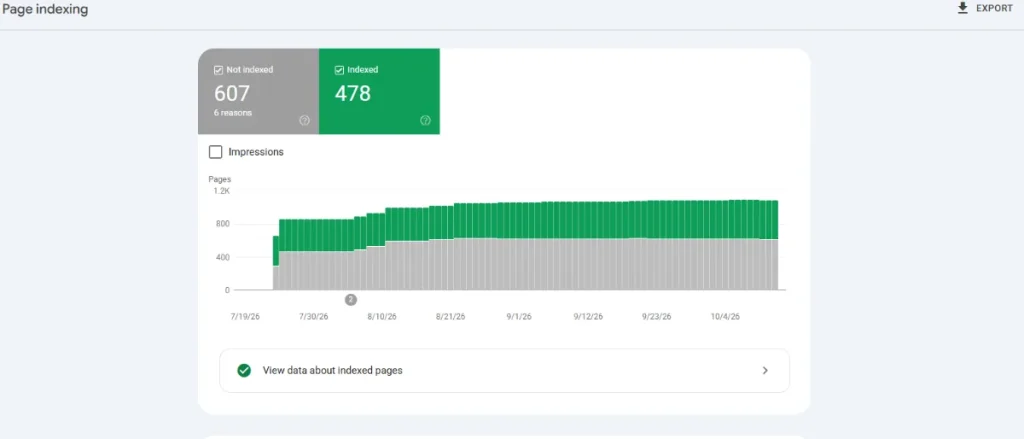This screenshot has height=439, width=1024.
Task: Uncheck the Not indexed checkbox
Action: [219, 70]
